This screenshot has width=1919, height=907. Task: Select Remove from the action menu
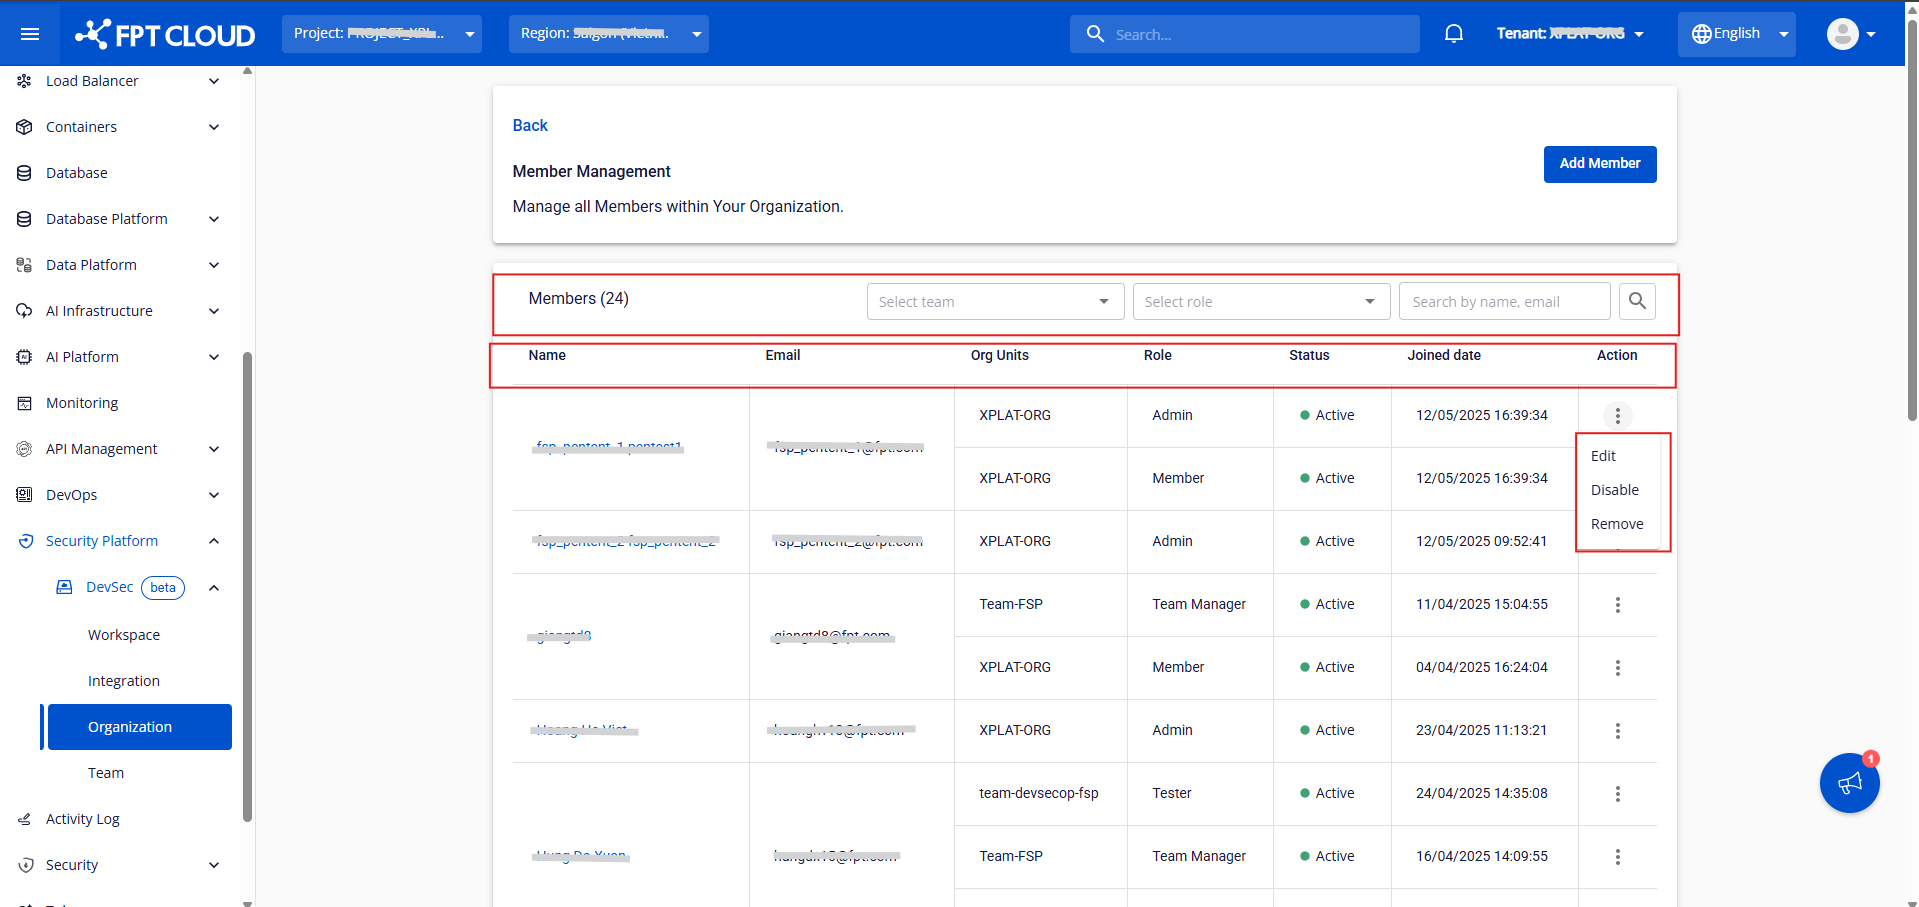[1619, 524]
